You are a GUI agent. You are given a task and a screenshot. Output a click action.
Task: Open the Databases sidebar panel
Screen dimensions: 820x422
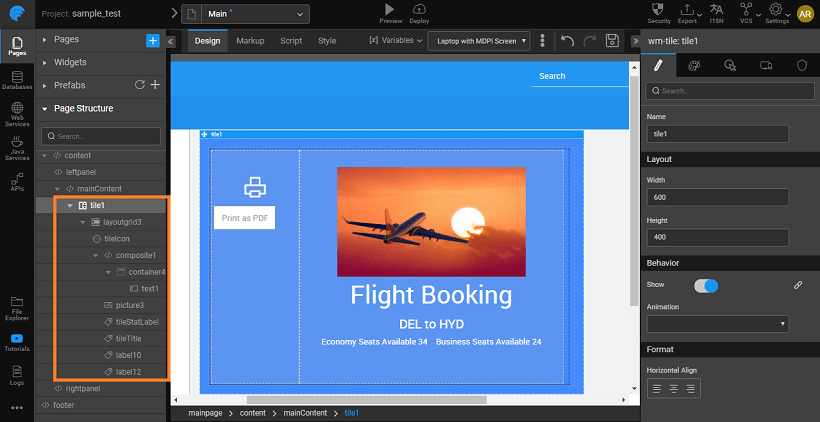pos(17,80)
